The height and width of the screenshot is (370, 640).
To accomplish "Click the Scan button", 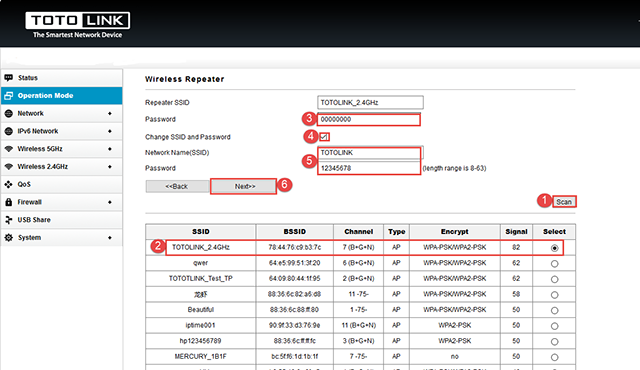I will (564, 202).
